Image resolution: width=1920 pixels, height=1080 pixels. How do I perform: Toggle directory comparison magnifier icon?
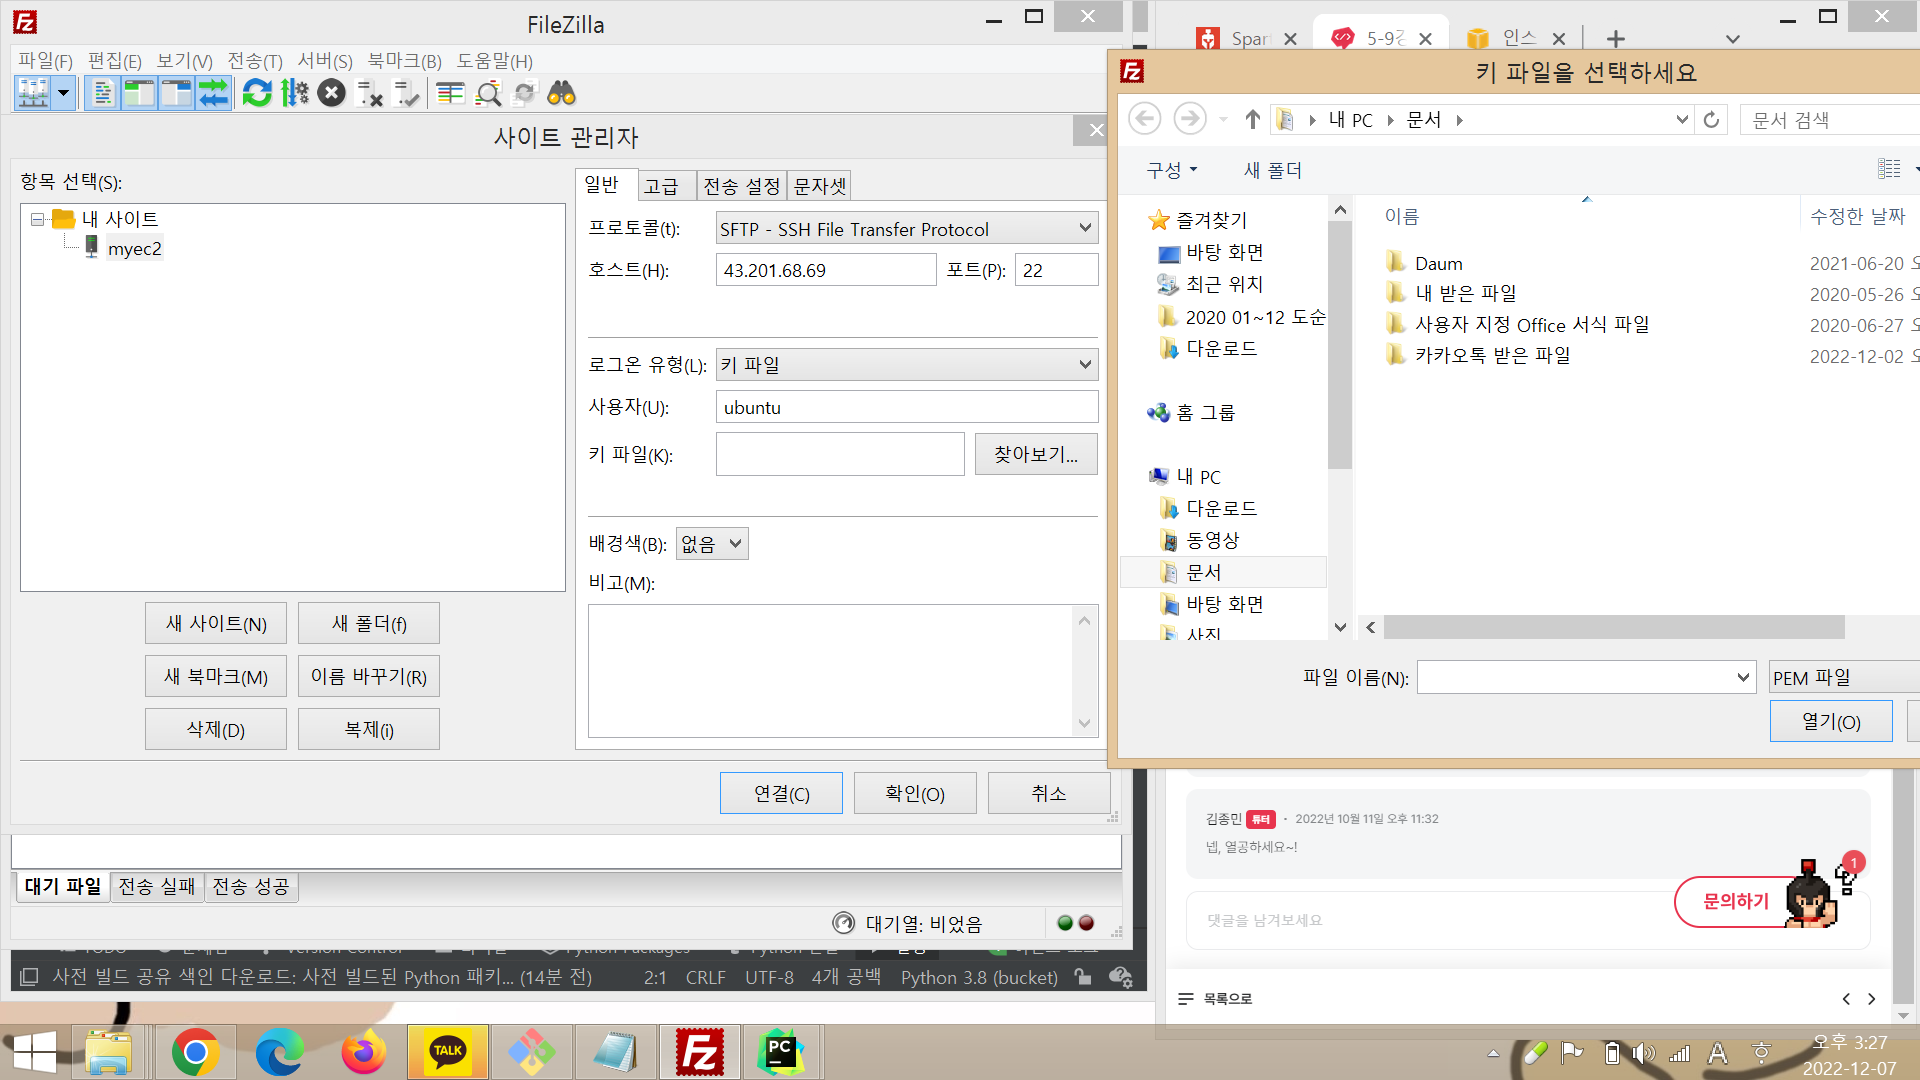coord(488,94)
